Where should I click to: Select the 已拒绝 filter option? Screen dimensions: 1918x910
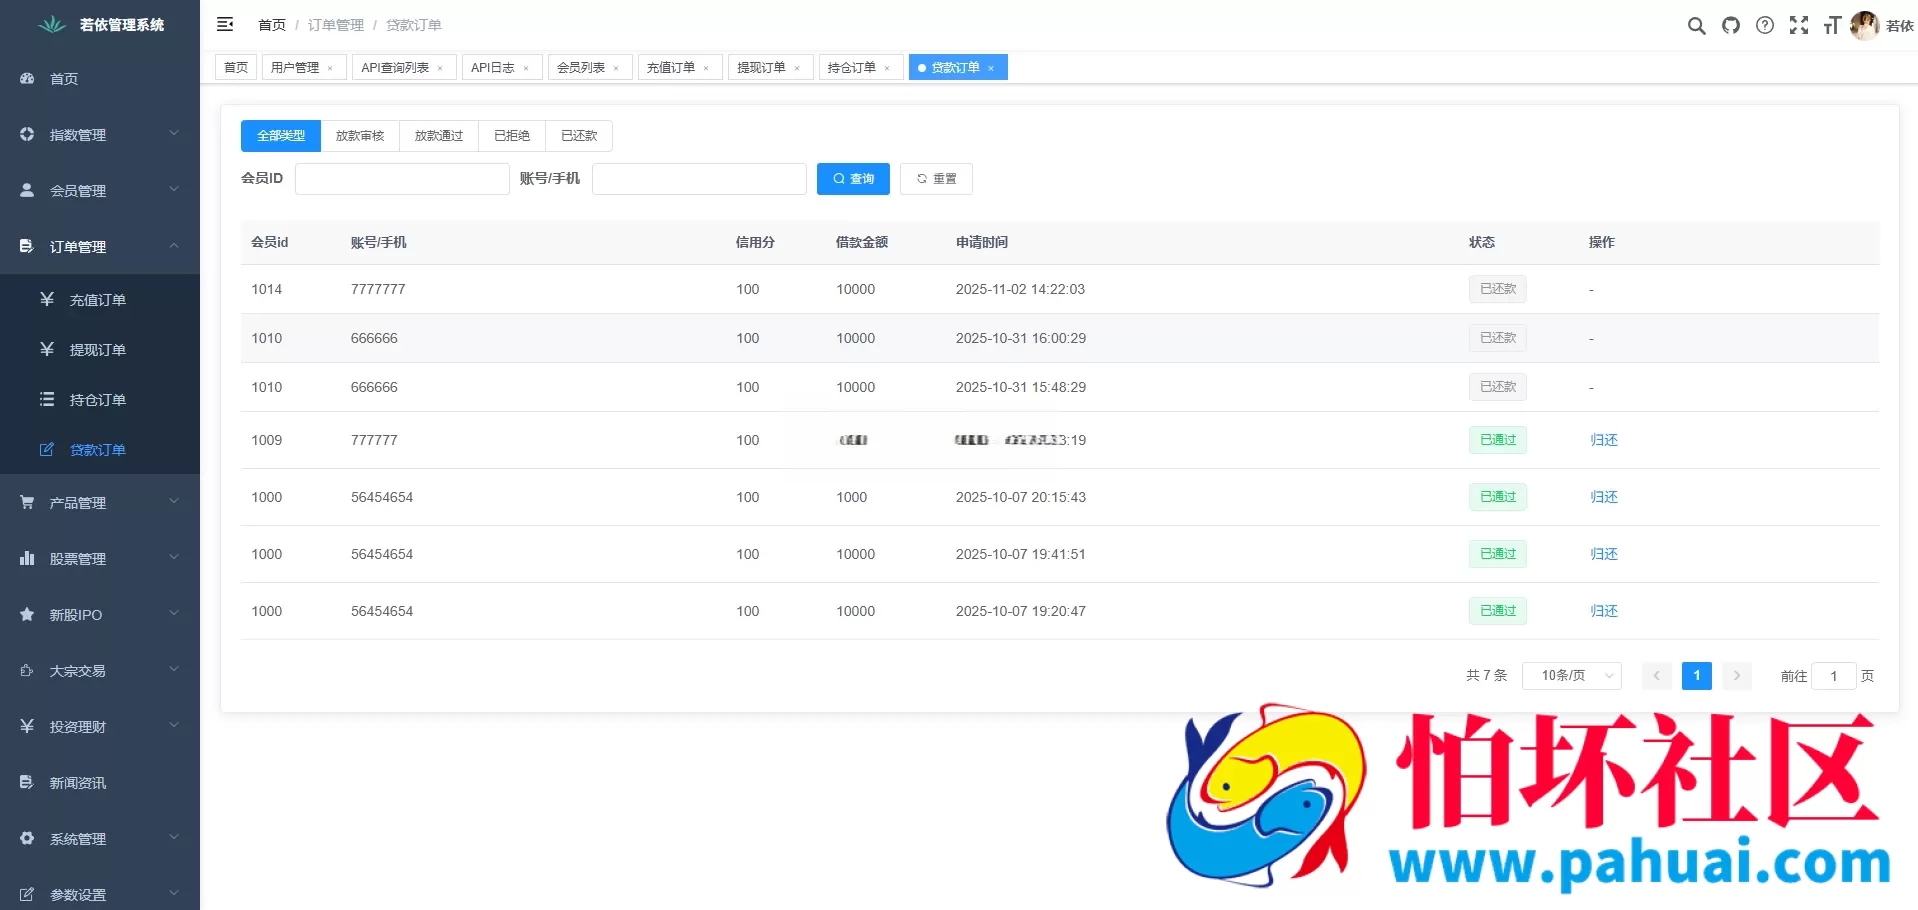pos(512,136)
